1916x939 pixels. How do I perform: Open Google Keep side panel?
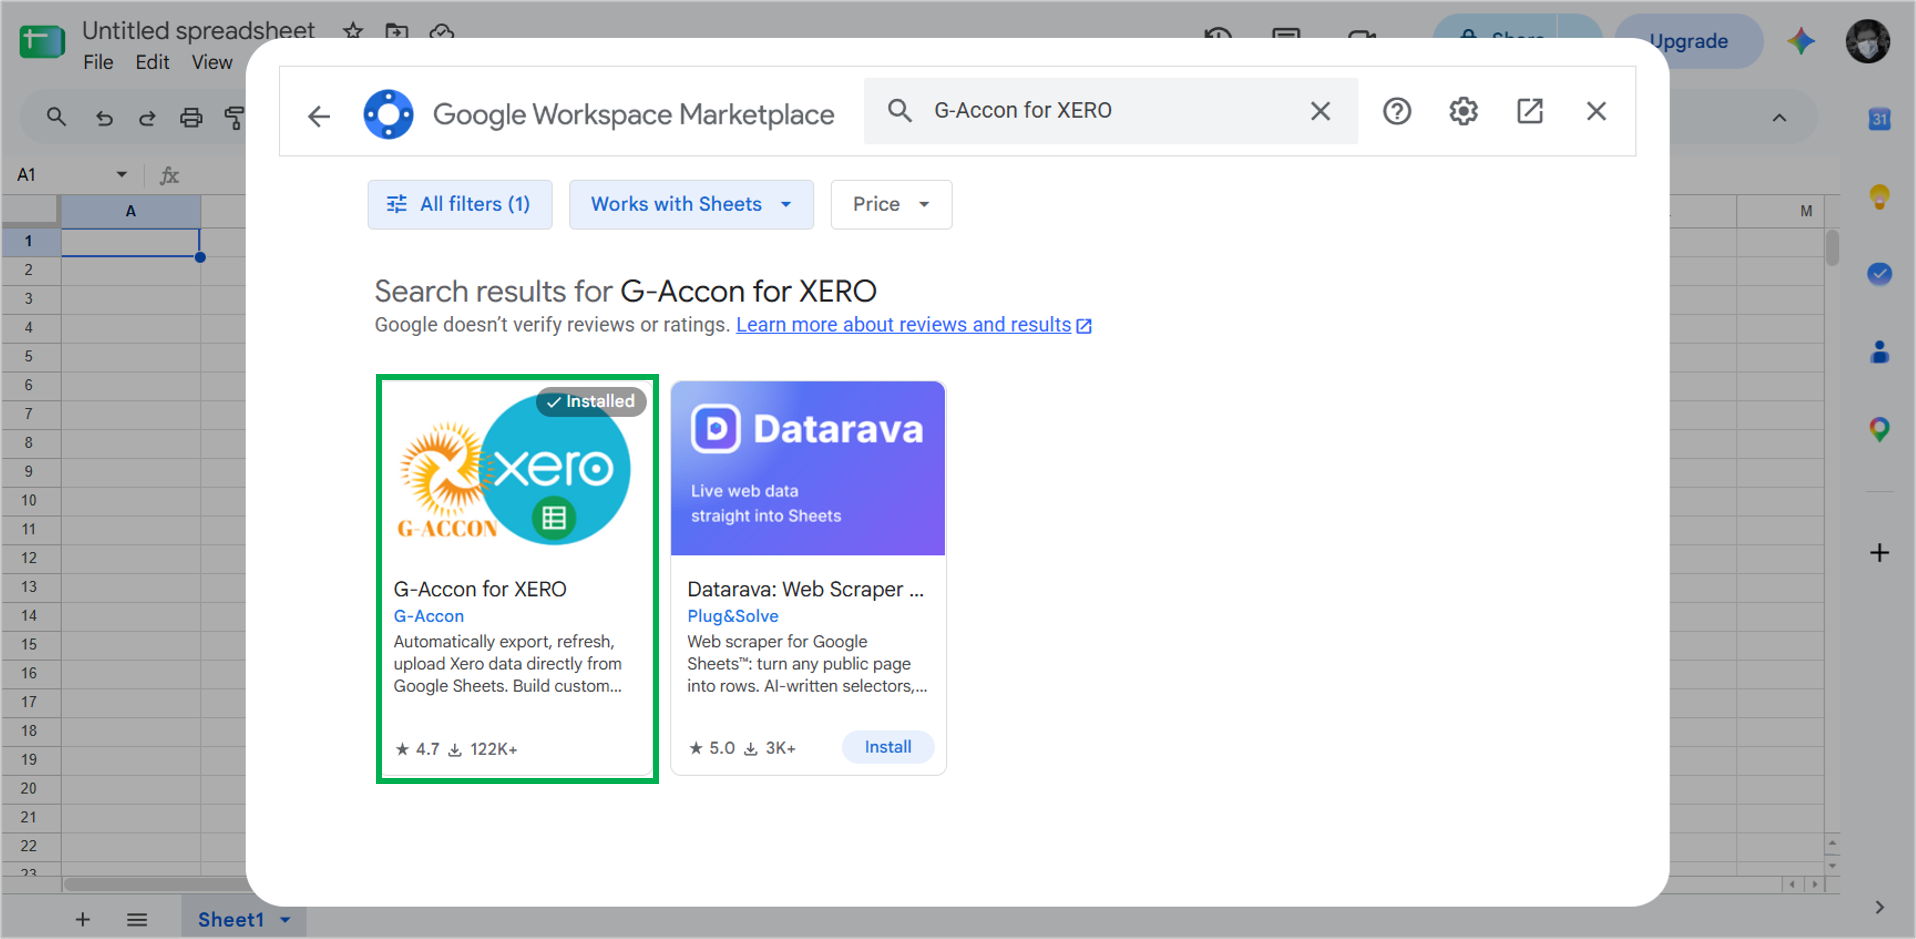point(1880,196)
